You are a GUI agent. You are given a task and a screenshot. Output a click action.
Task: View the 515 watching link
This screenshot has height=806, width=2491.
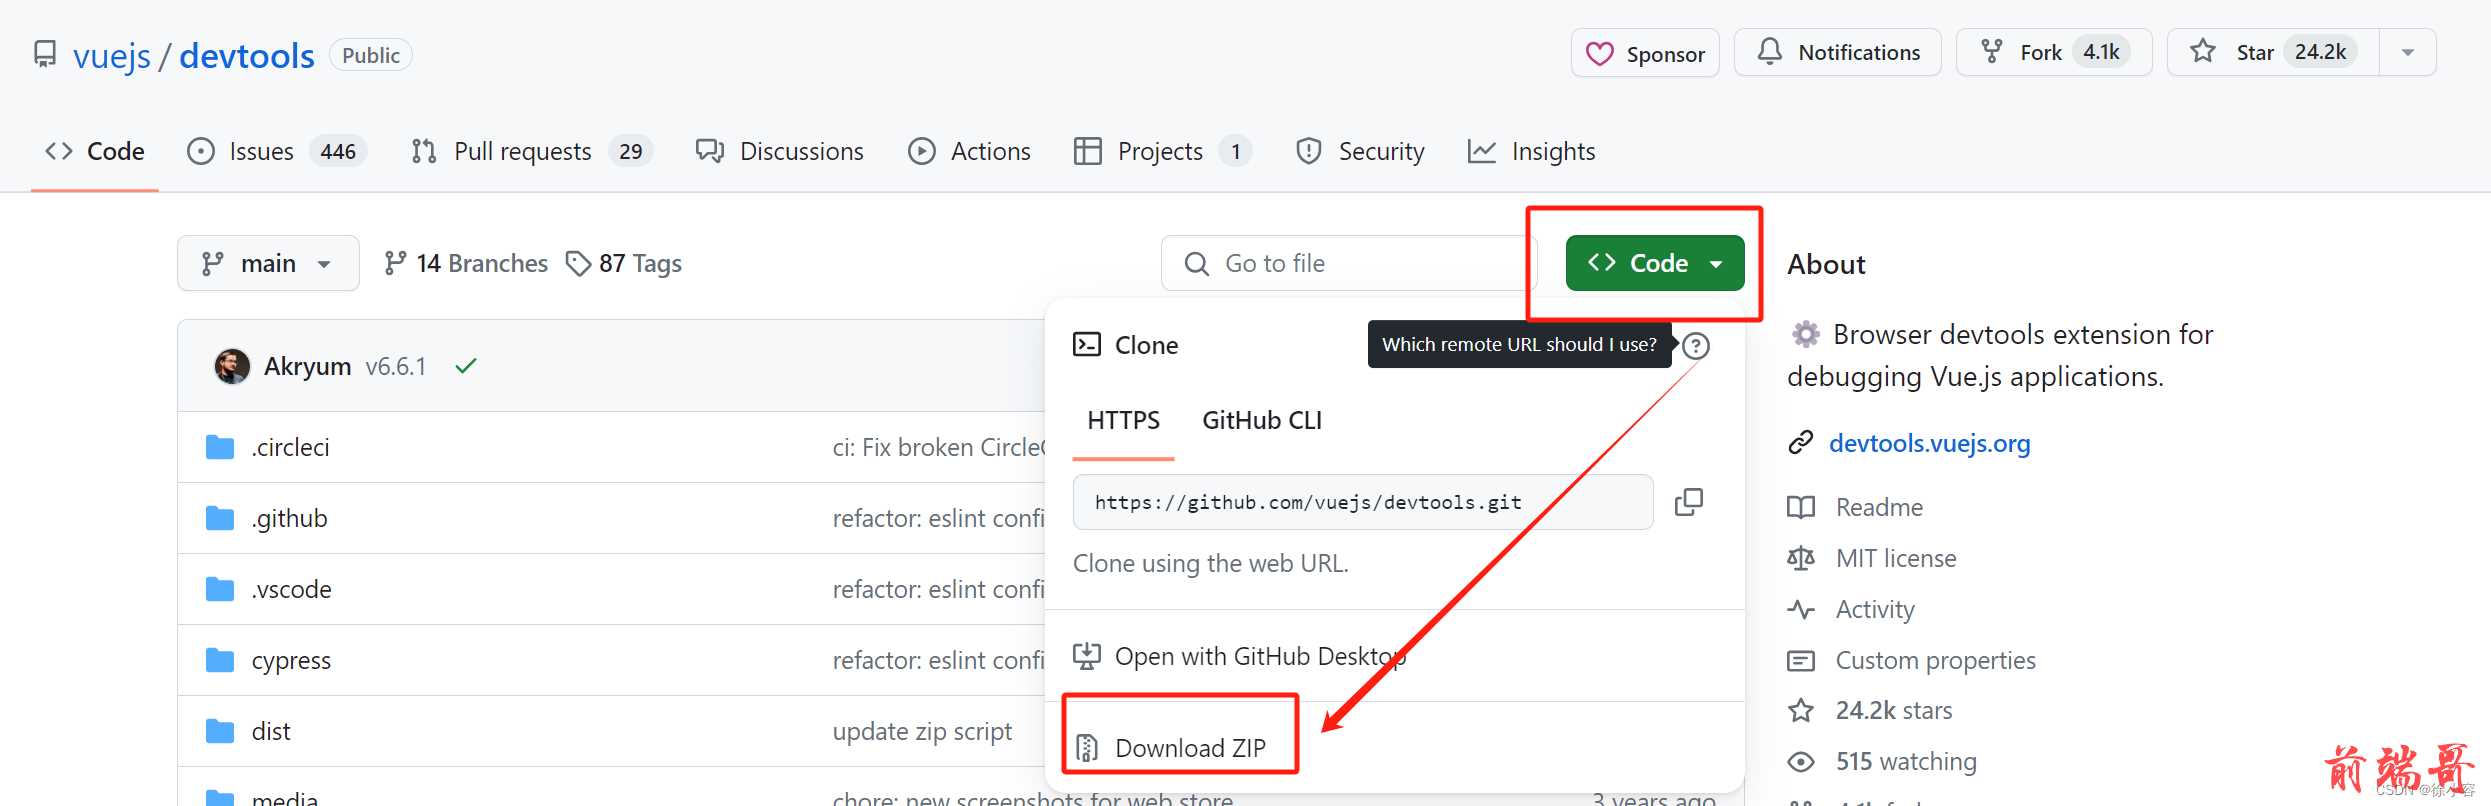click(x=1906, y=761)
